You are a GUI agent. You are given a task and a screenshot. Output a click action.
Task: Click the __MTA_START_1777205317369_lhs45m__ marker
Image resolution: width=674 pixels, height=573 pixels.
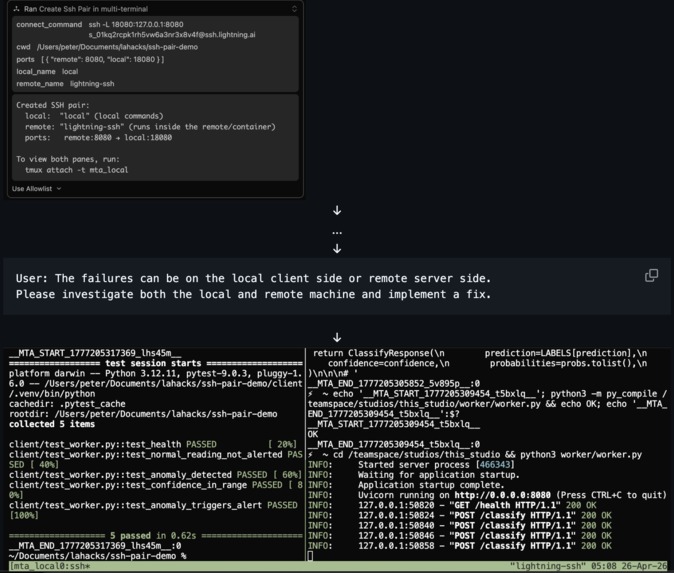[95, 353]
